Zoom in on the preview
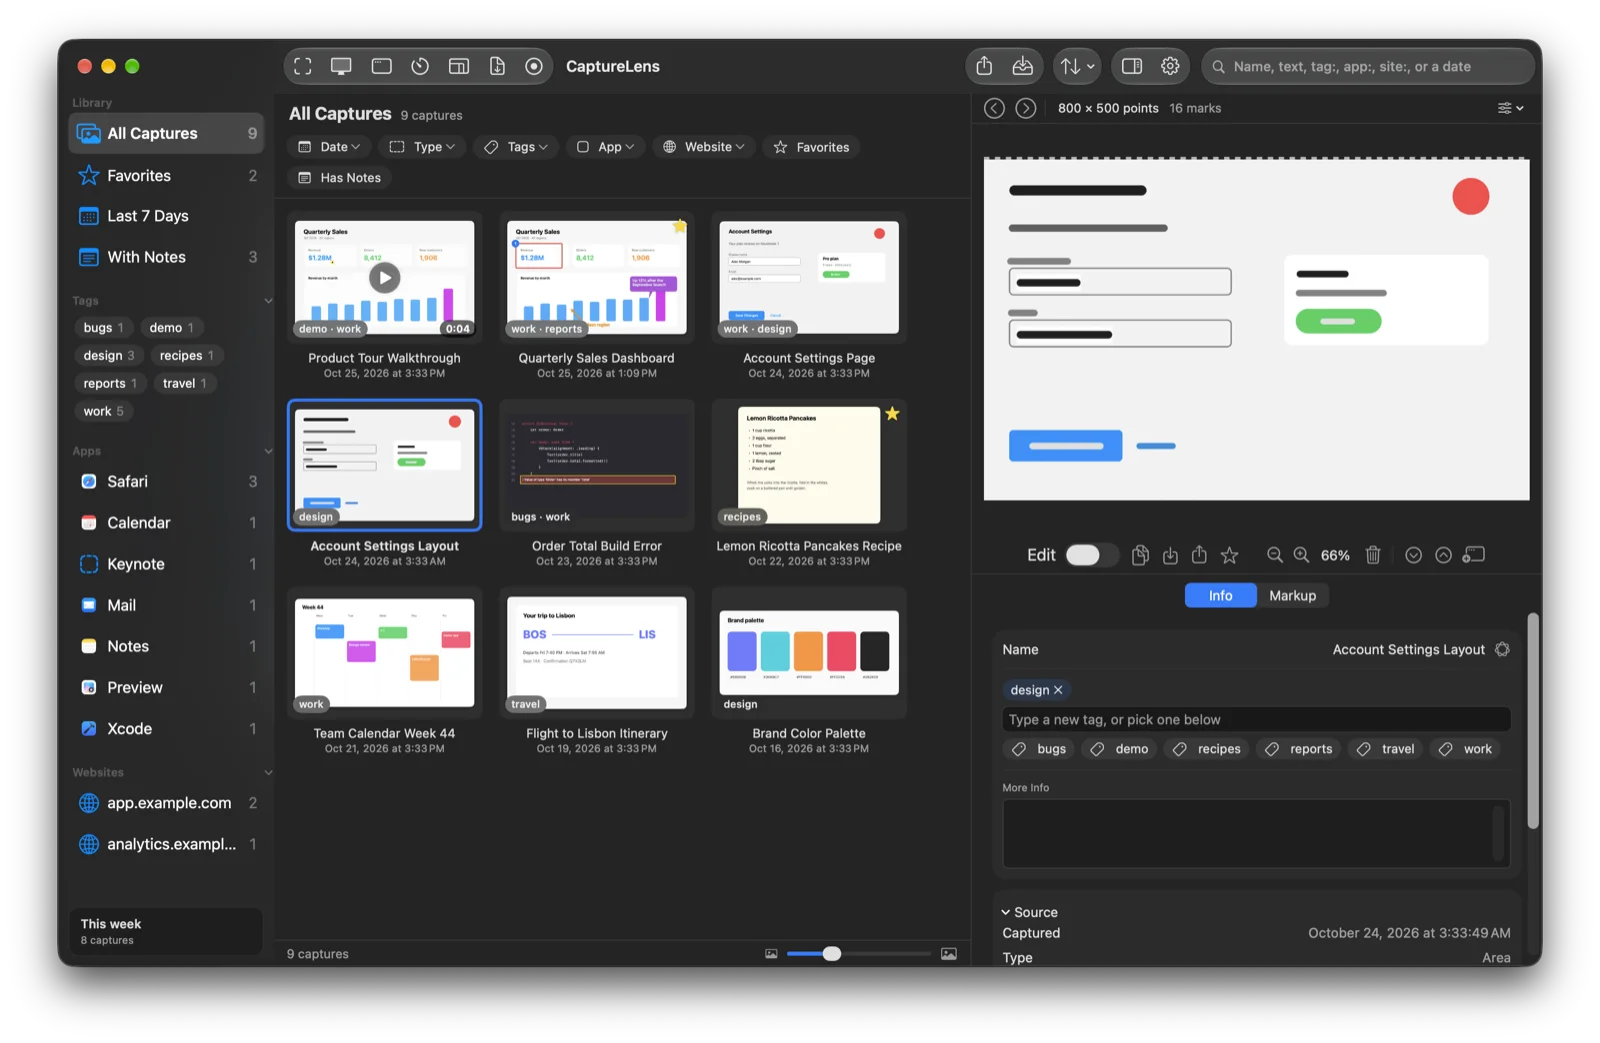 (x=1301, y=555)
